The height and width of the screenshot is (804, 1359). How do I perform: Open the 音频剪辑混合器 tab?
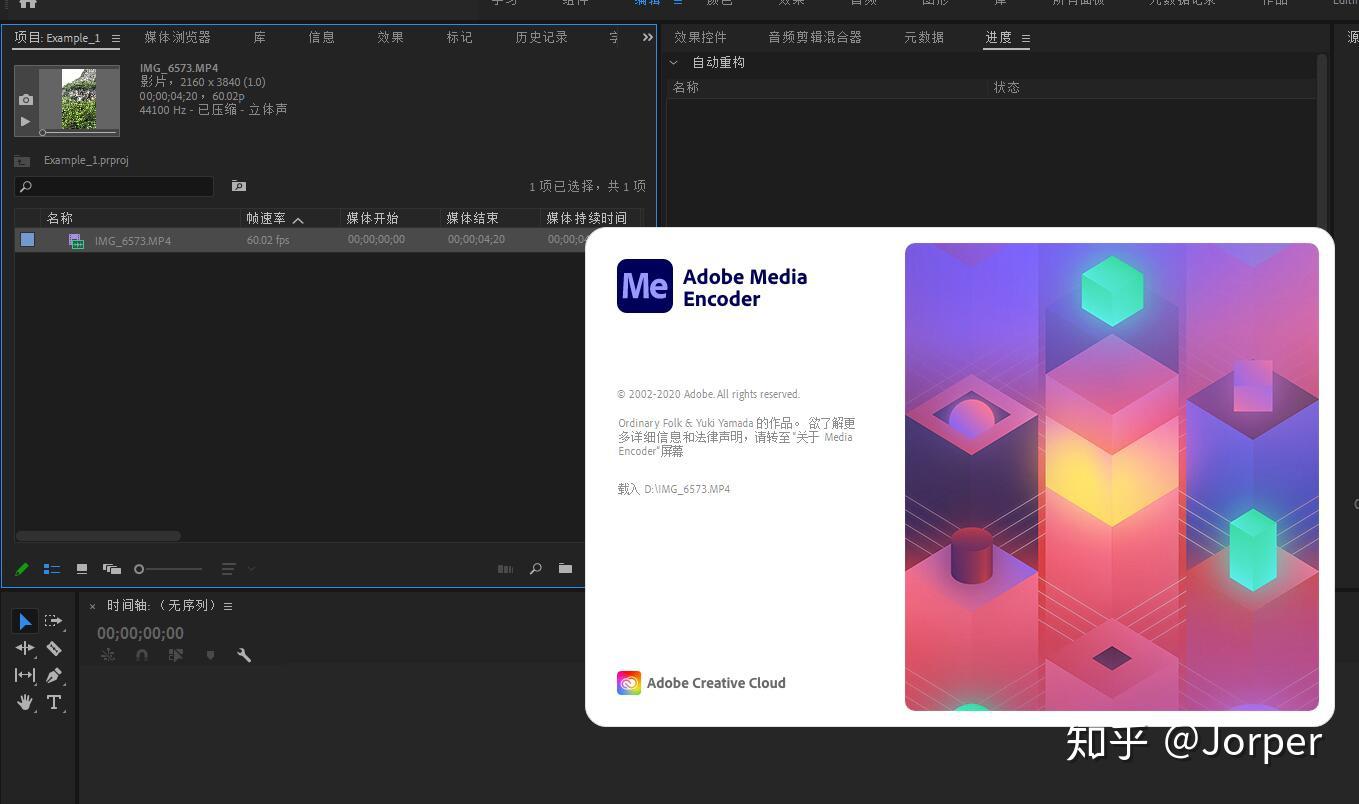(x=815, y=37)
